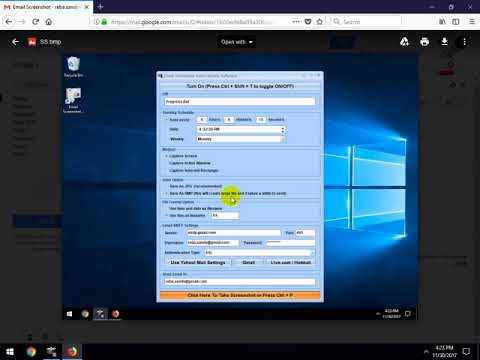
Task: Save page to Pocket
Action: click(308, 22)
